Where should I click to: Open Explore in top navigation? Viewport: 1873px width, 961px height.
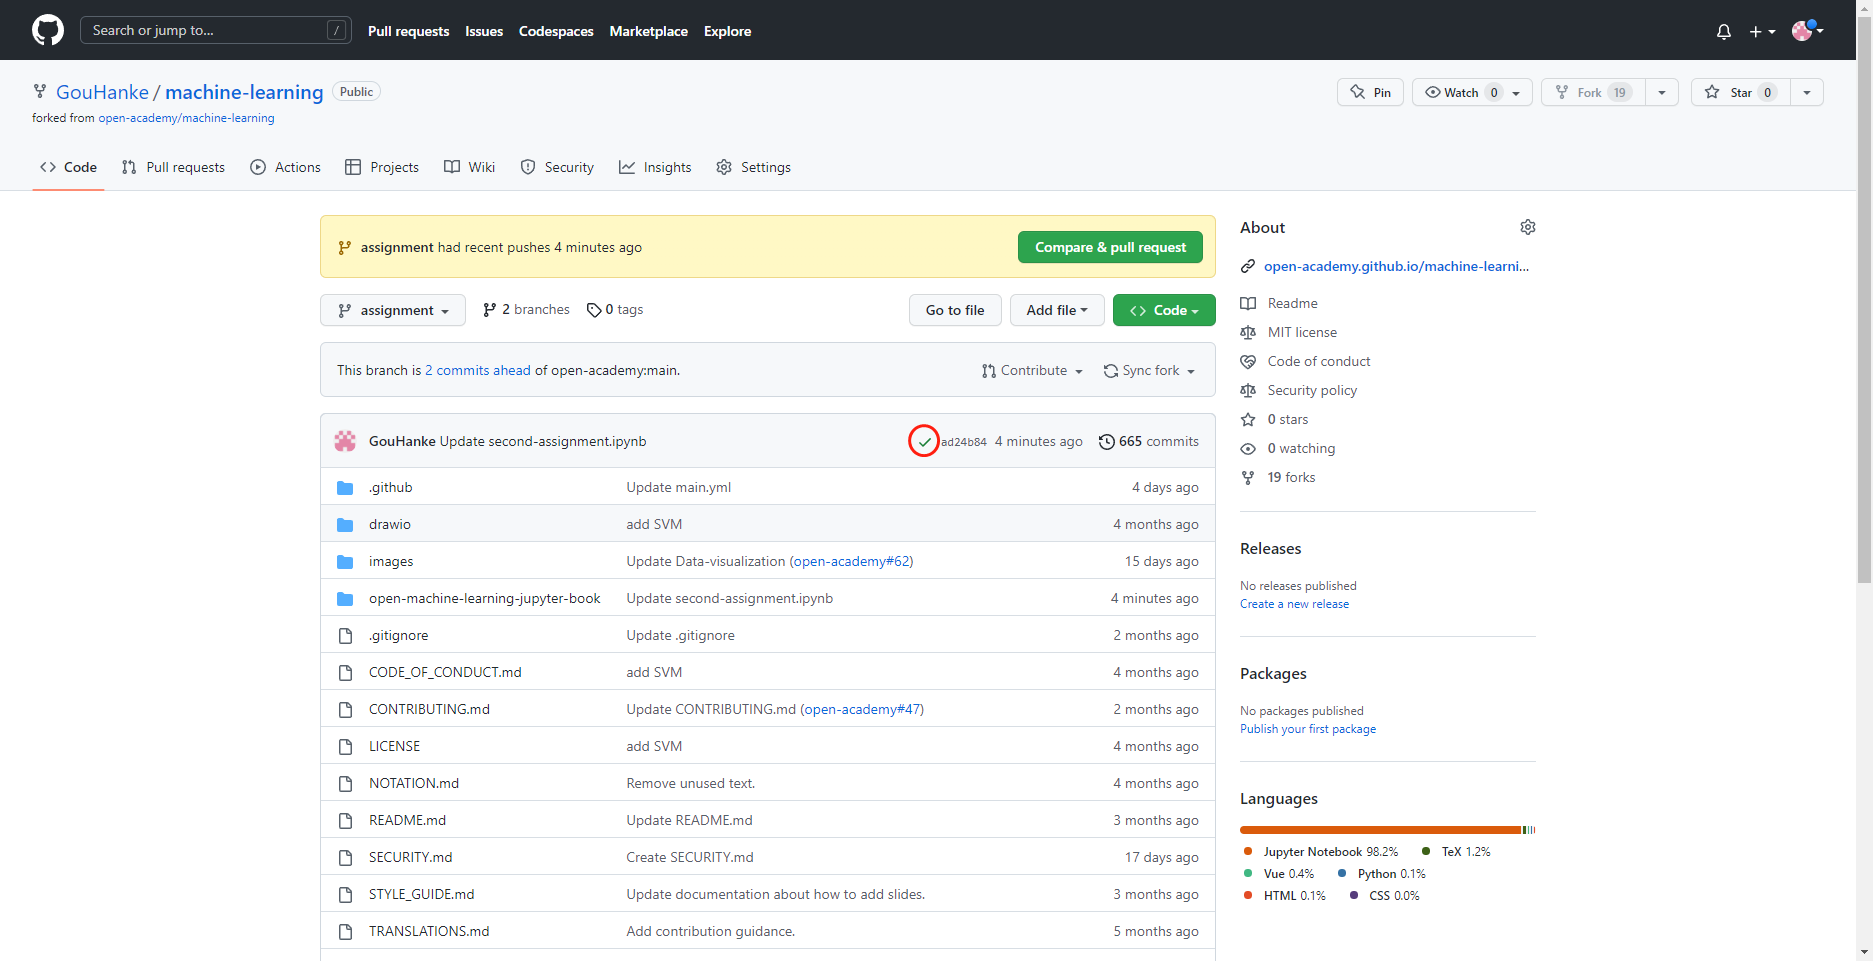click(x=727, y=31)
